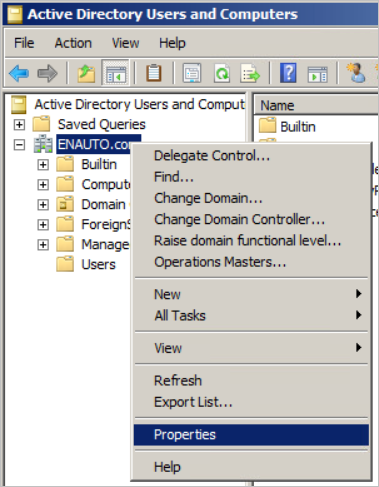Open the Help menu in menu bar

tap(172, 43)
